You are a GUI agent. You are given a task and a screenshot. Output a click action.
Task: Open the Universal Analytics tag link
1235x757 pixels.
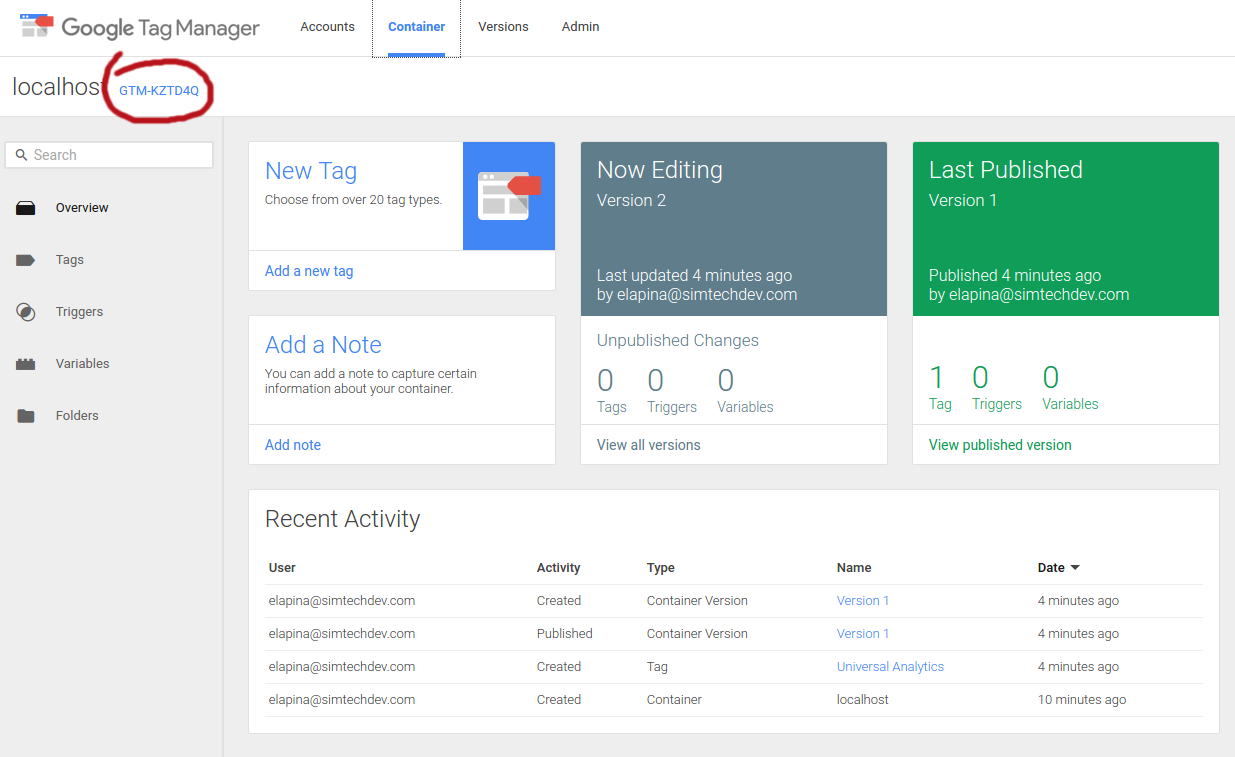[x=890, y=667]
